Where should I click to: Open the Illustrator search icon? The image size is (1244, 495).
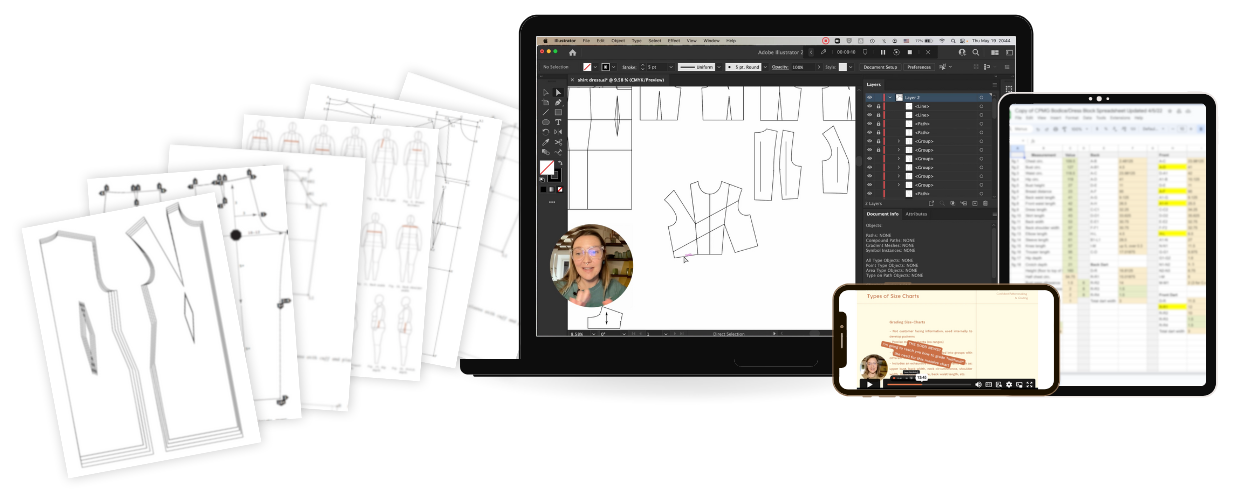coord(975,52)
